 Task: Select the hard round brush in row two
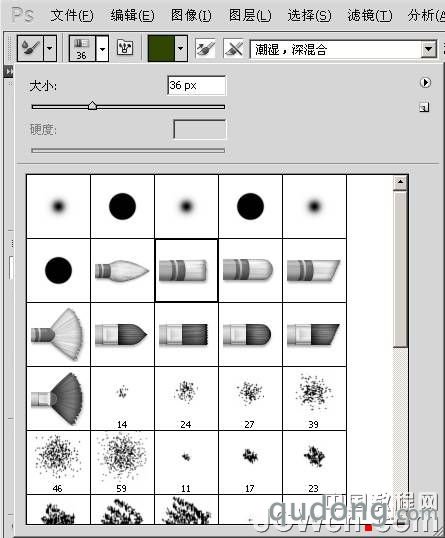pos(58,270)
